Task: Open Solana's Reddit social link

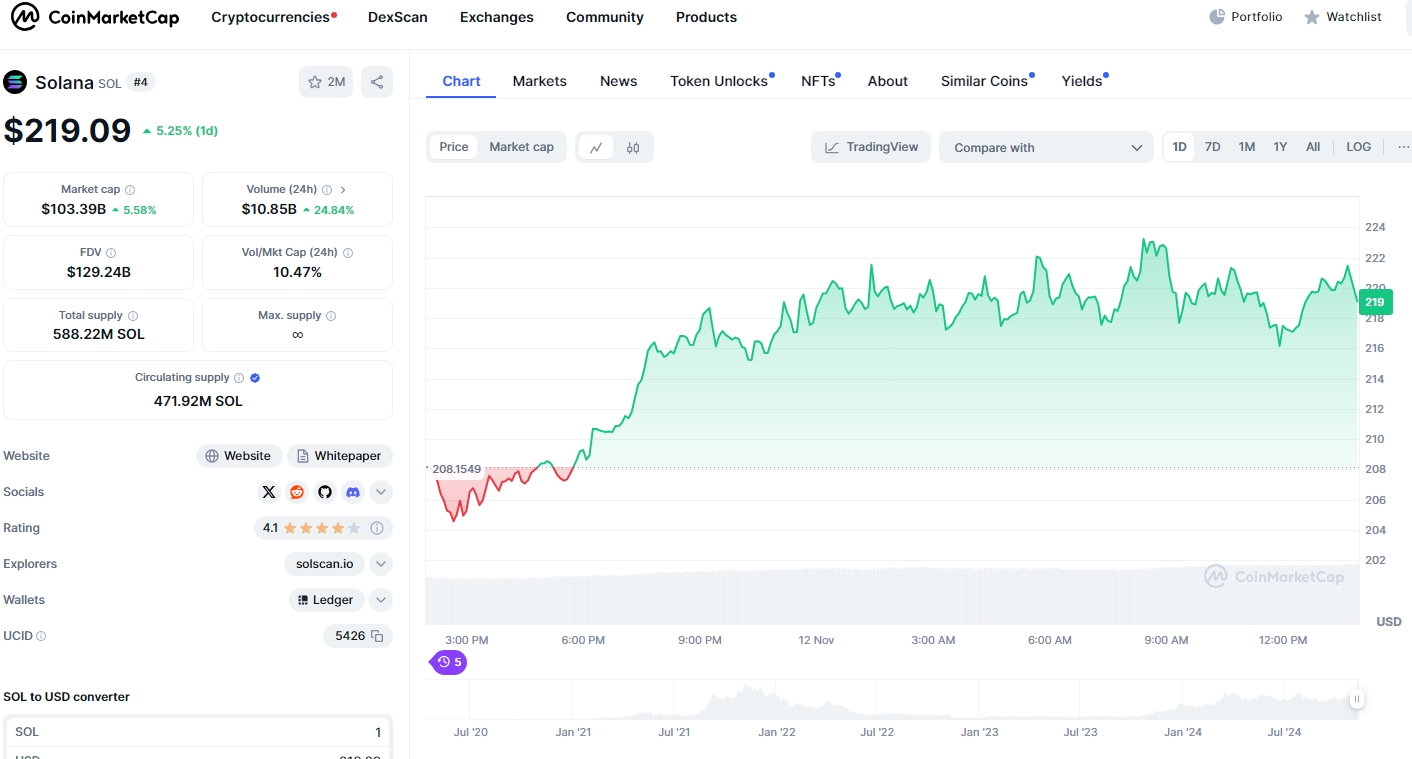Action: pyautogui.click(x=297, y=492)
